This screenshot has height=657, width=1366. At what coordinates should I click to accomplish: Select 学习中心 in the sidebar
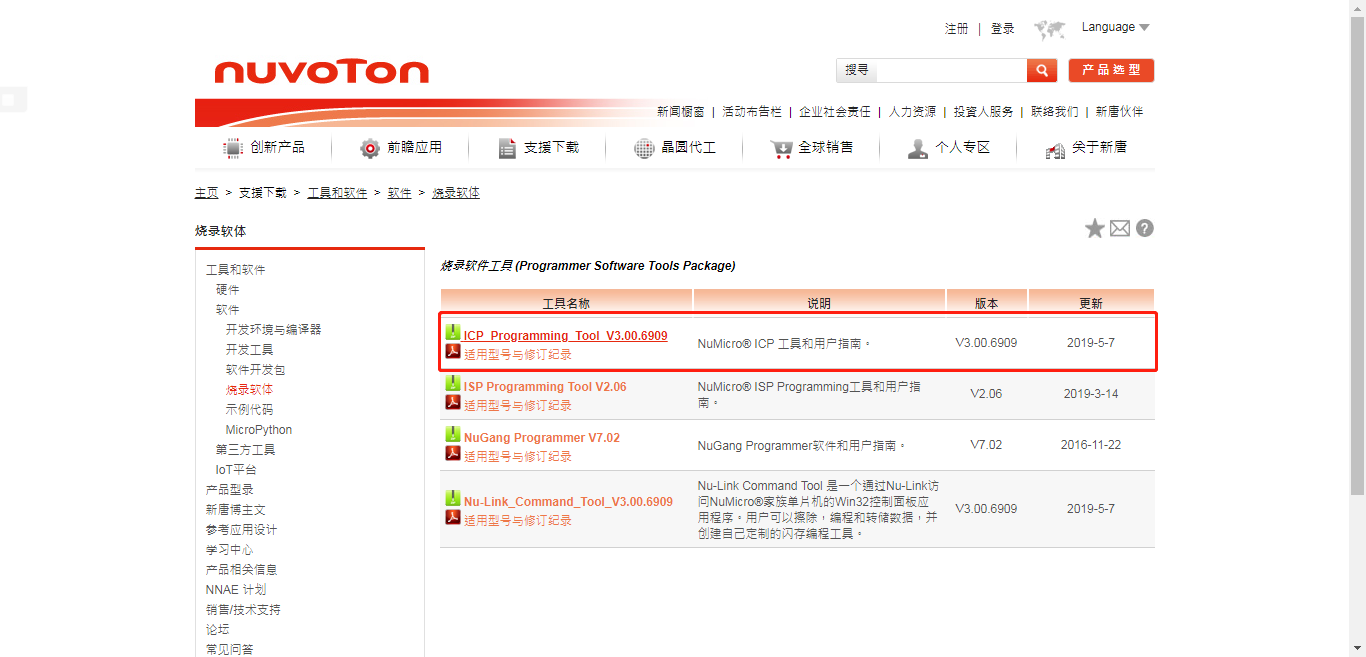pos(230,549)
